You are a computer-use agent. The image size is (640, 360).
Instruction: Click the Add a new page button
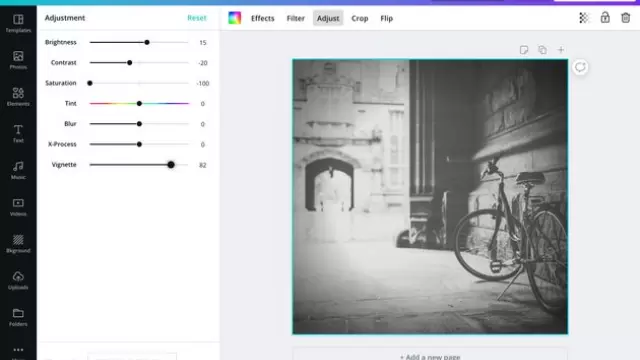(430, 356)
